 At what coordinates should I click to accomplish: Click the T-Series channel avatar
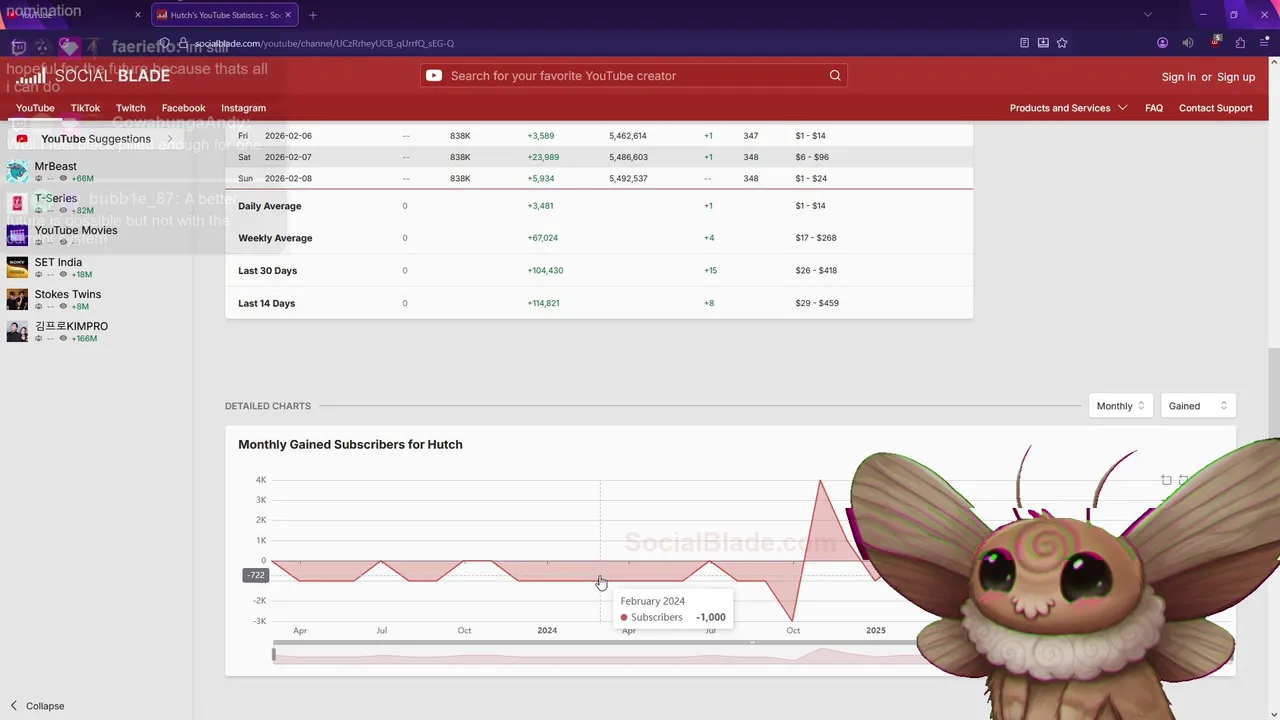click(17, 204)
